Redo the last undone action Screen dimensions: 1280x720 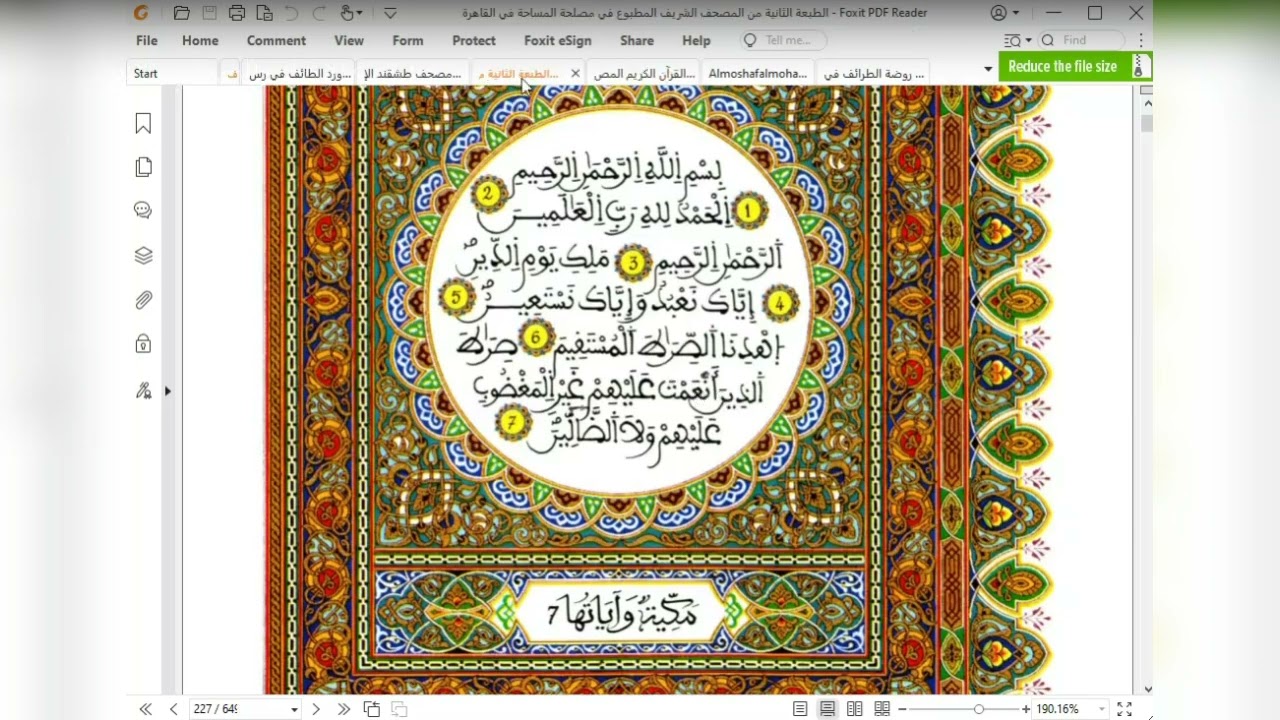pos(319,13)
